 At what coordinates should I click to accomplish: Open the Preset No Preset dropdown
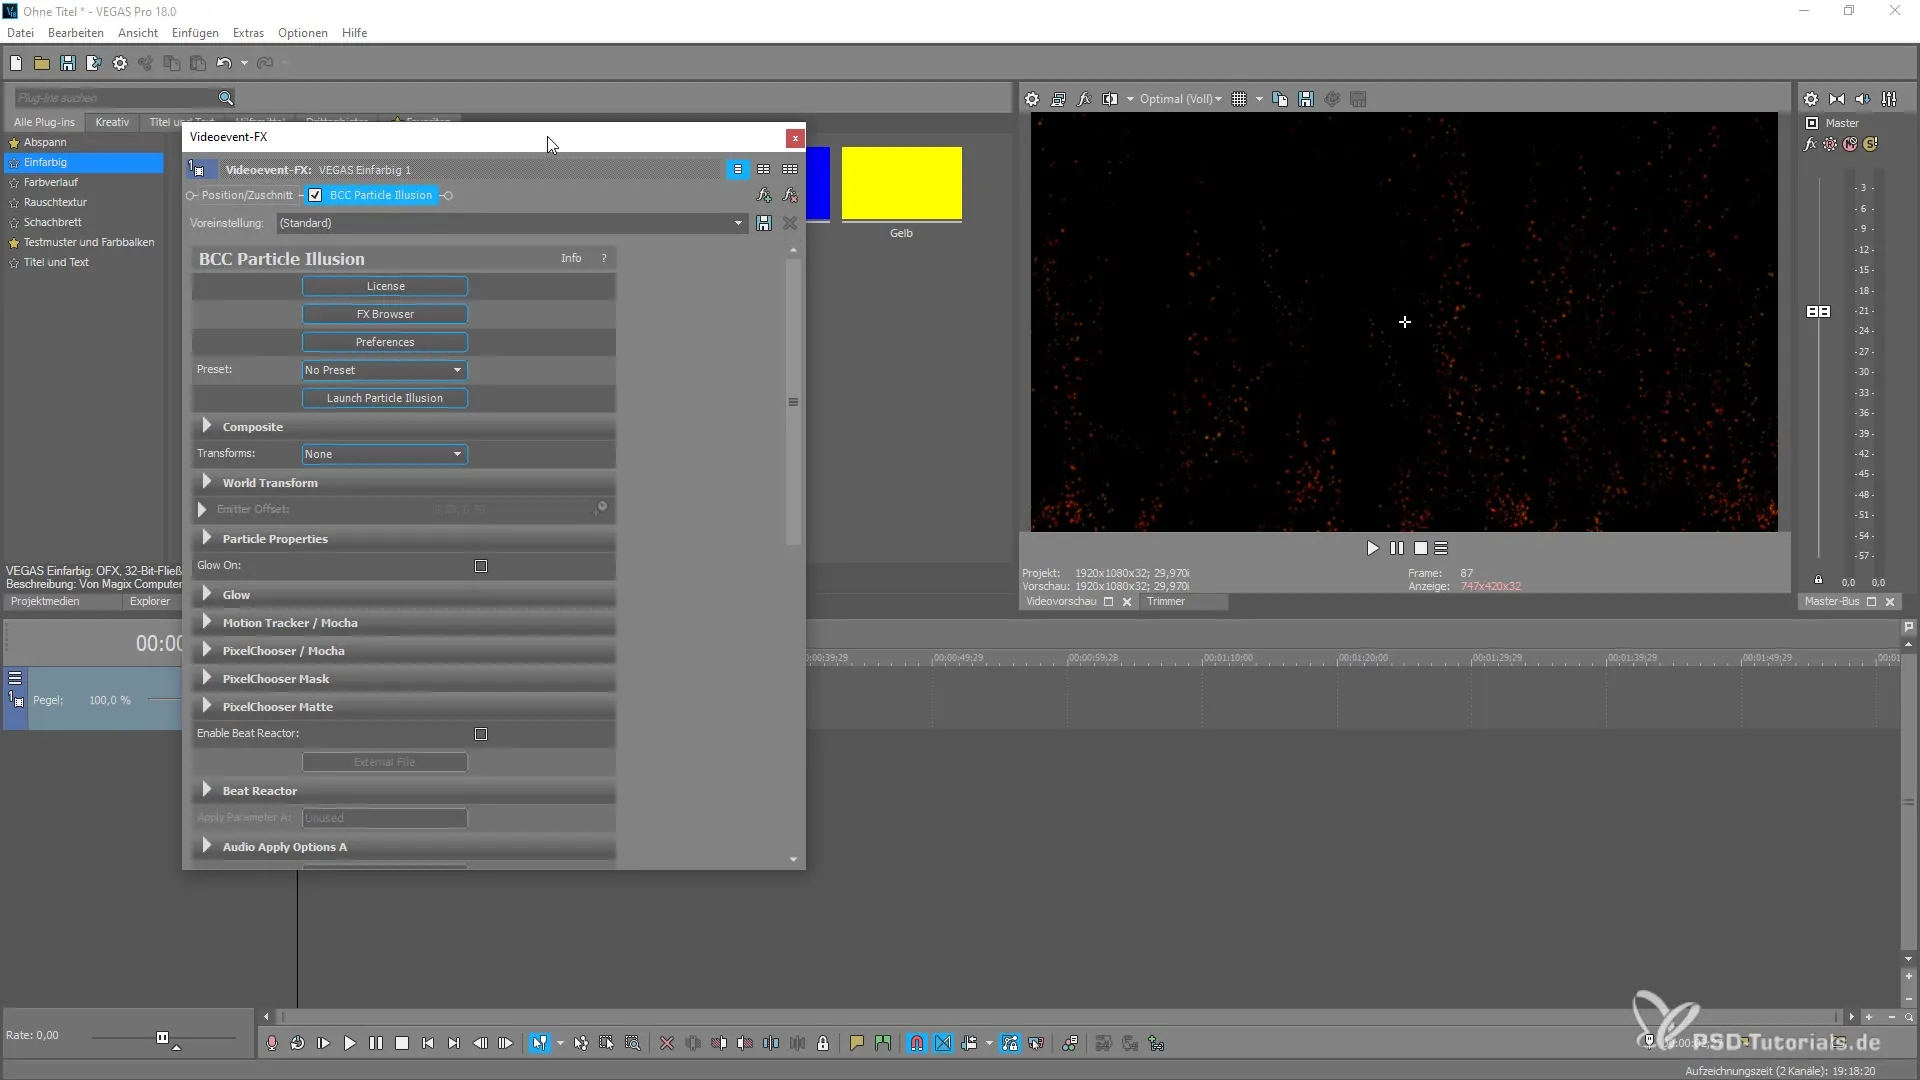pos(385,370)
